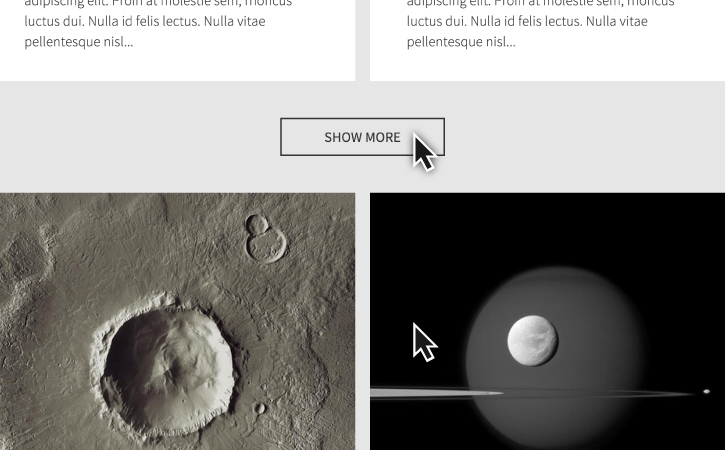
Task: Click "luctus dui" text in left card
Action: [53, 21]
